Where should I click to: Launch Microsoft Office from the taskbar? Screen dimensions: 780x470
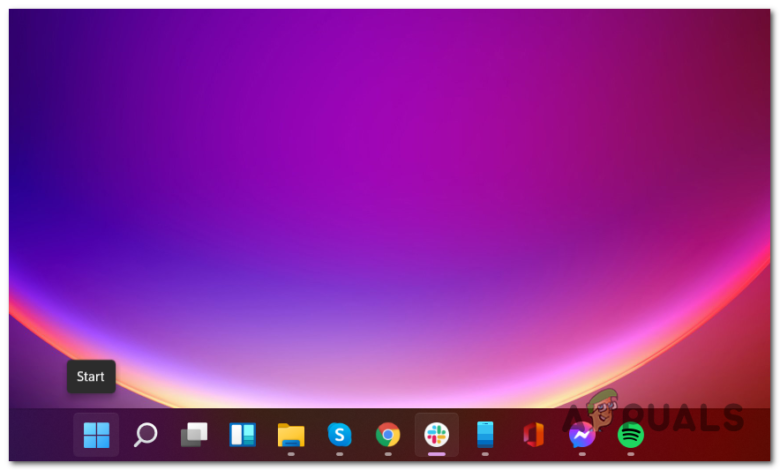[x=533, y=435]
